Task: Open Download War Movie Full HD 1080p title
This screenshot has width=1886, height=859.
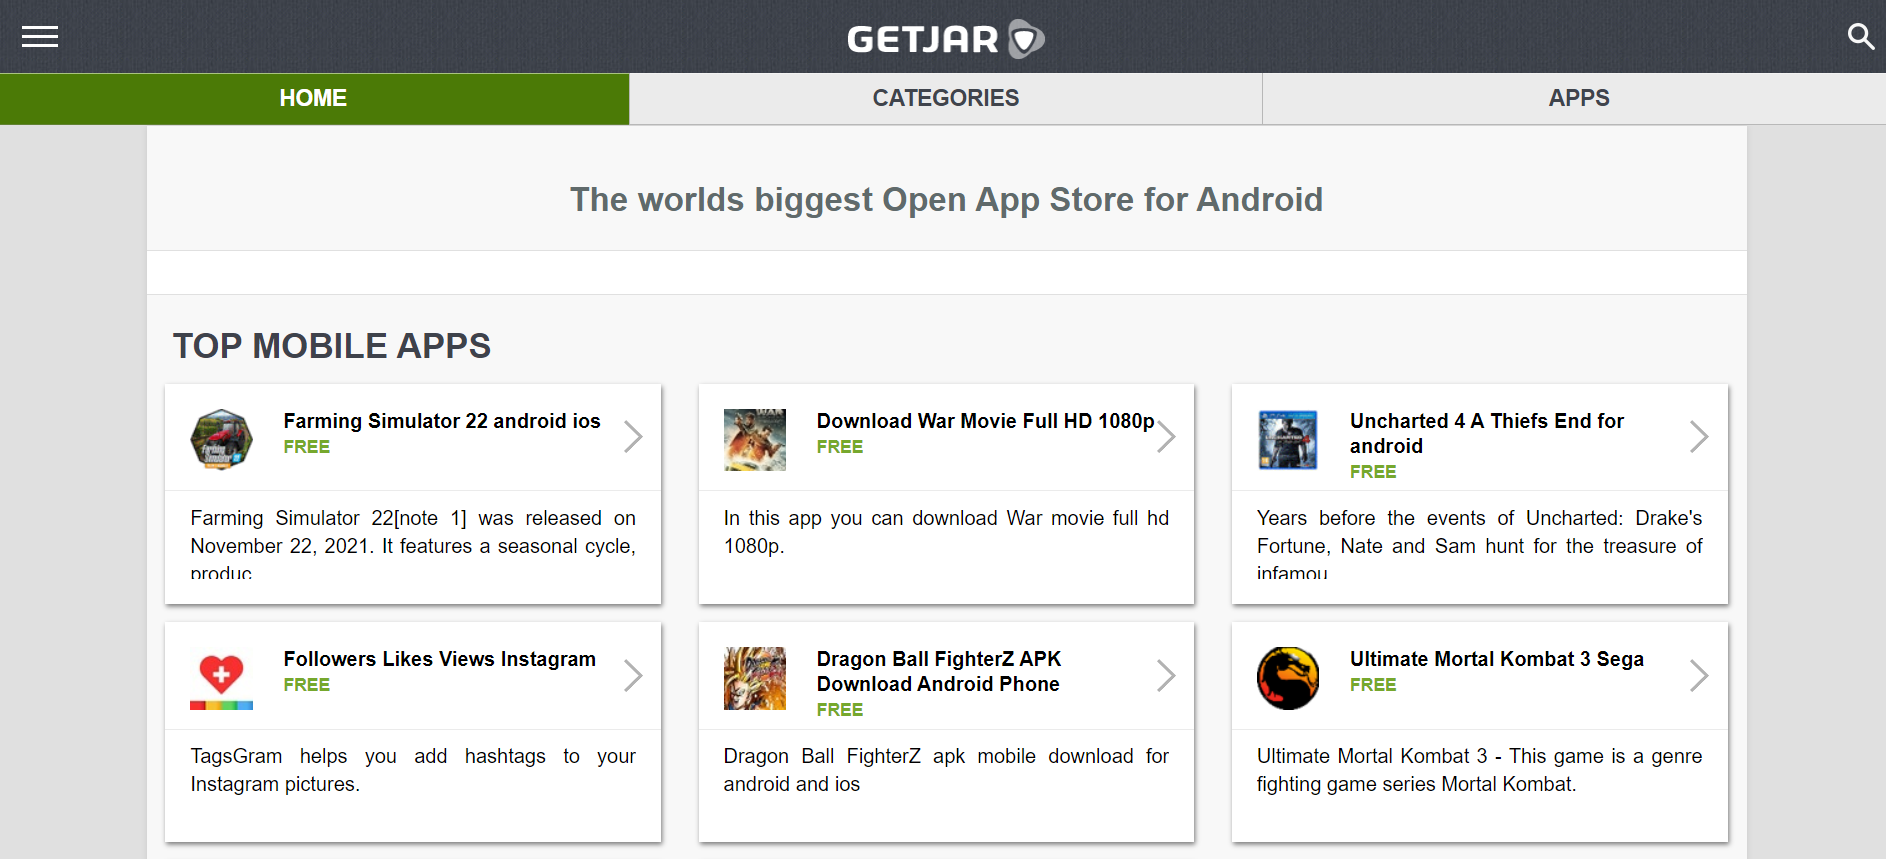Action: pos(985,421)
